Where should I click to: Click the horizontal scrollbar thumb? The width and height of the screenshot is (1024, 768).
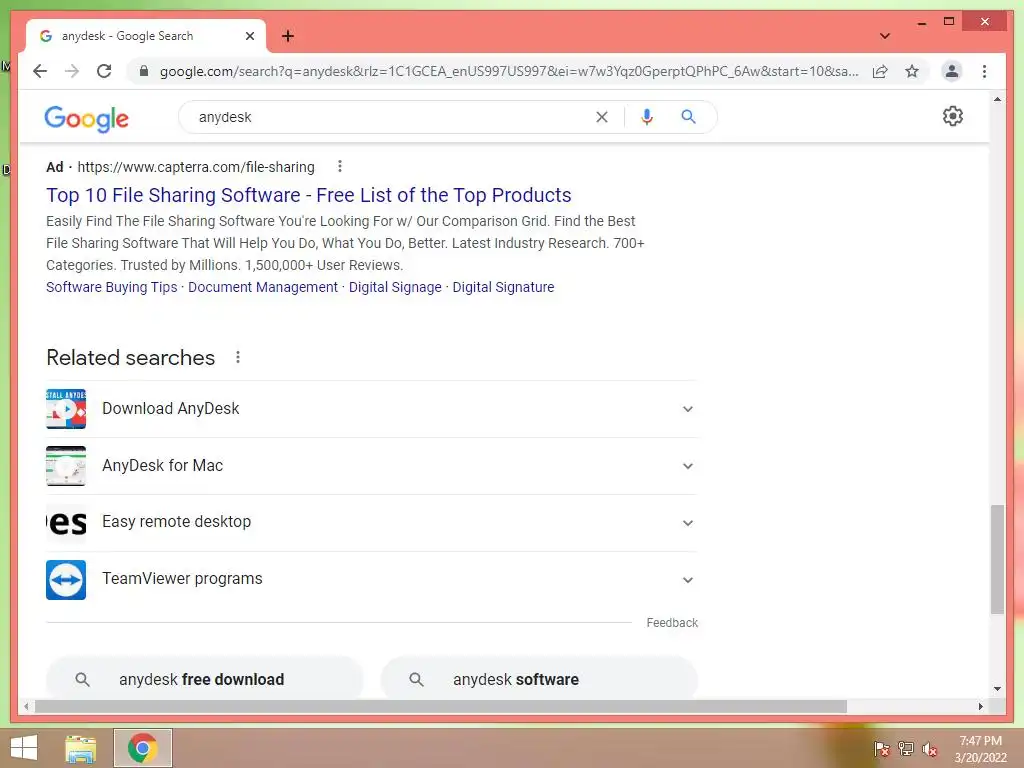(441, 706)
